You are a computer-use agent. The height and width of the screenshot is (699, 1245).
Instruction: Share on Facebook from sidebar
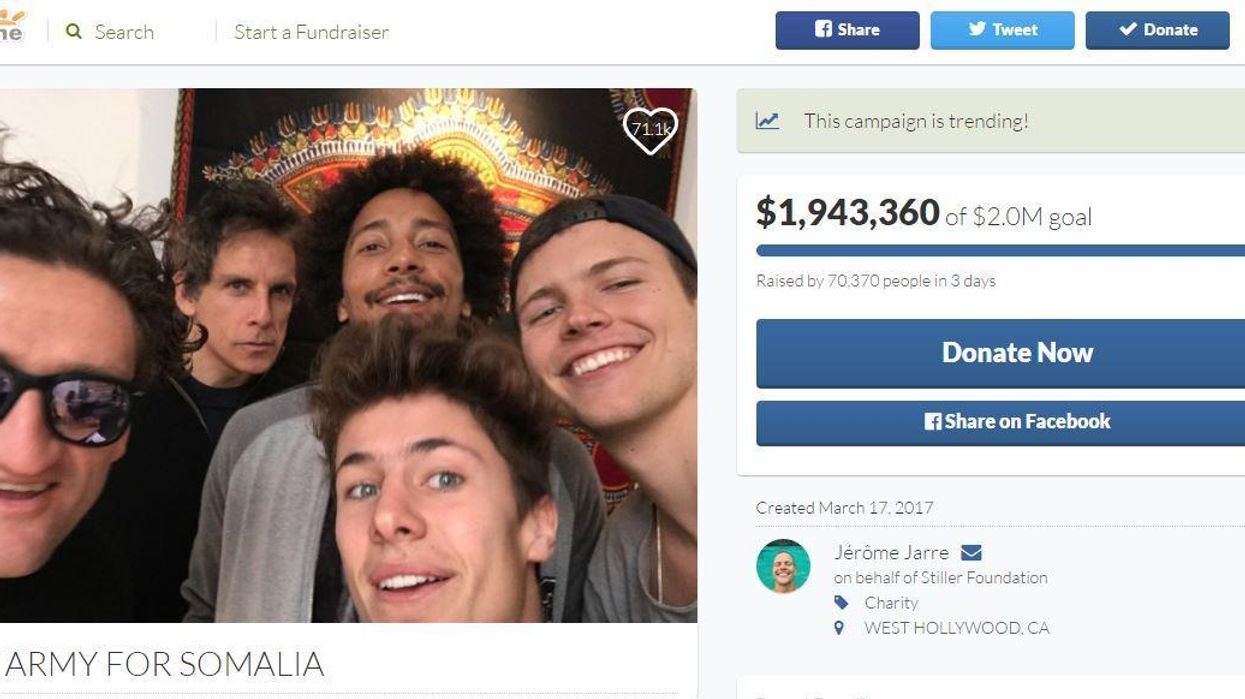[1000, 422]
